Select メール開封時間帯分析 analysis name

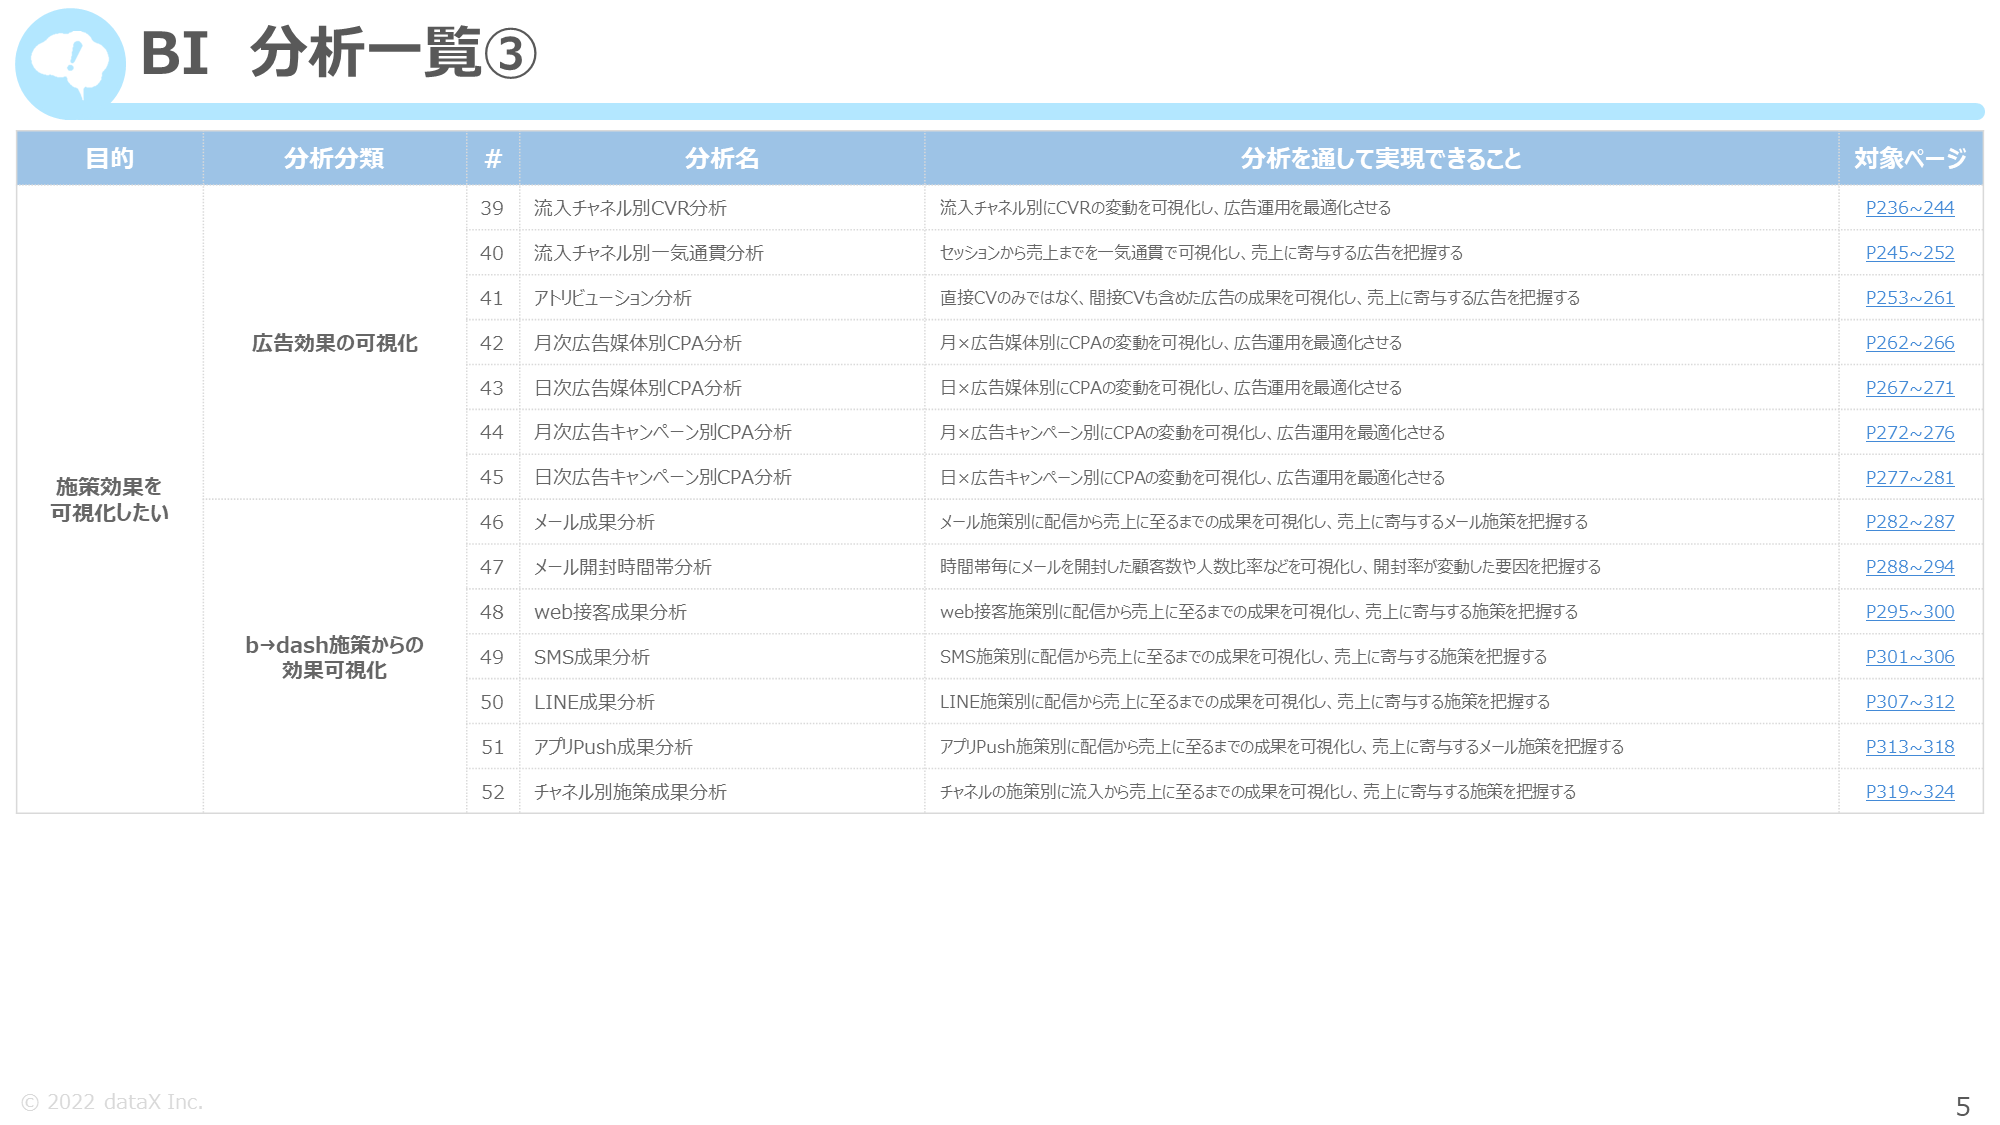[x=622, y=567]
